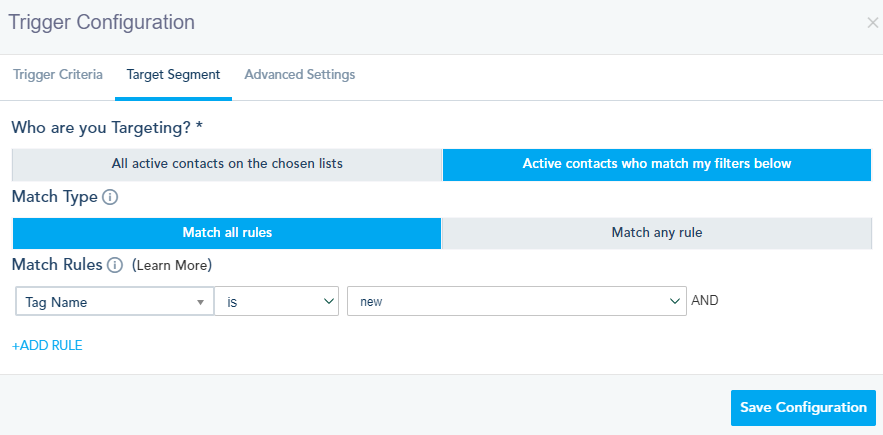
Task: Click the AND connector label
Action: (705, 300)
